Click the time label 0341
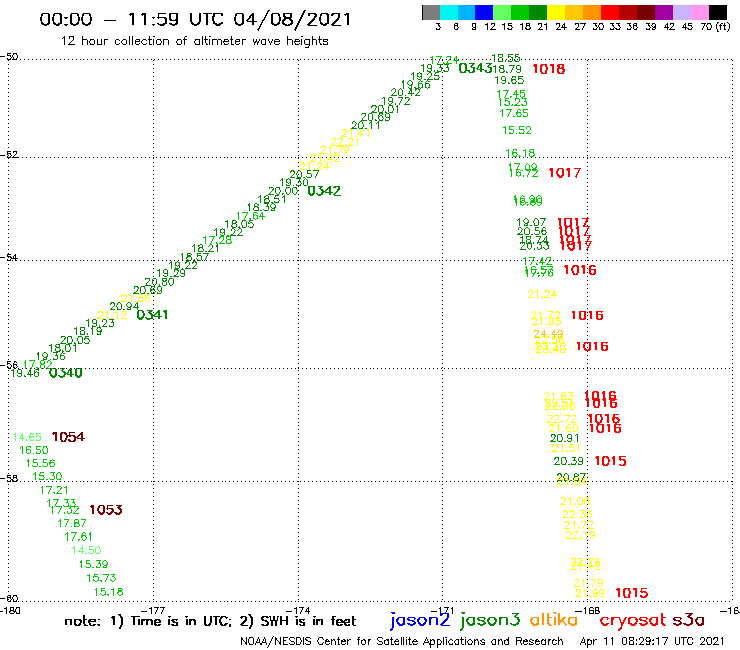The image size is (740, 650). pyautogui.click(x=152, y=314)
